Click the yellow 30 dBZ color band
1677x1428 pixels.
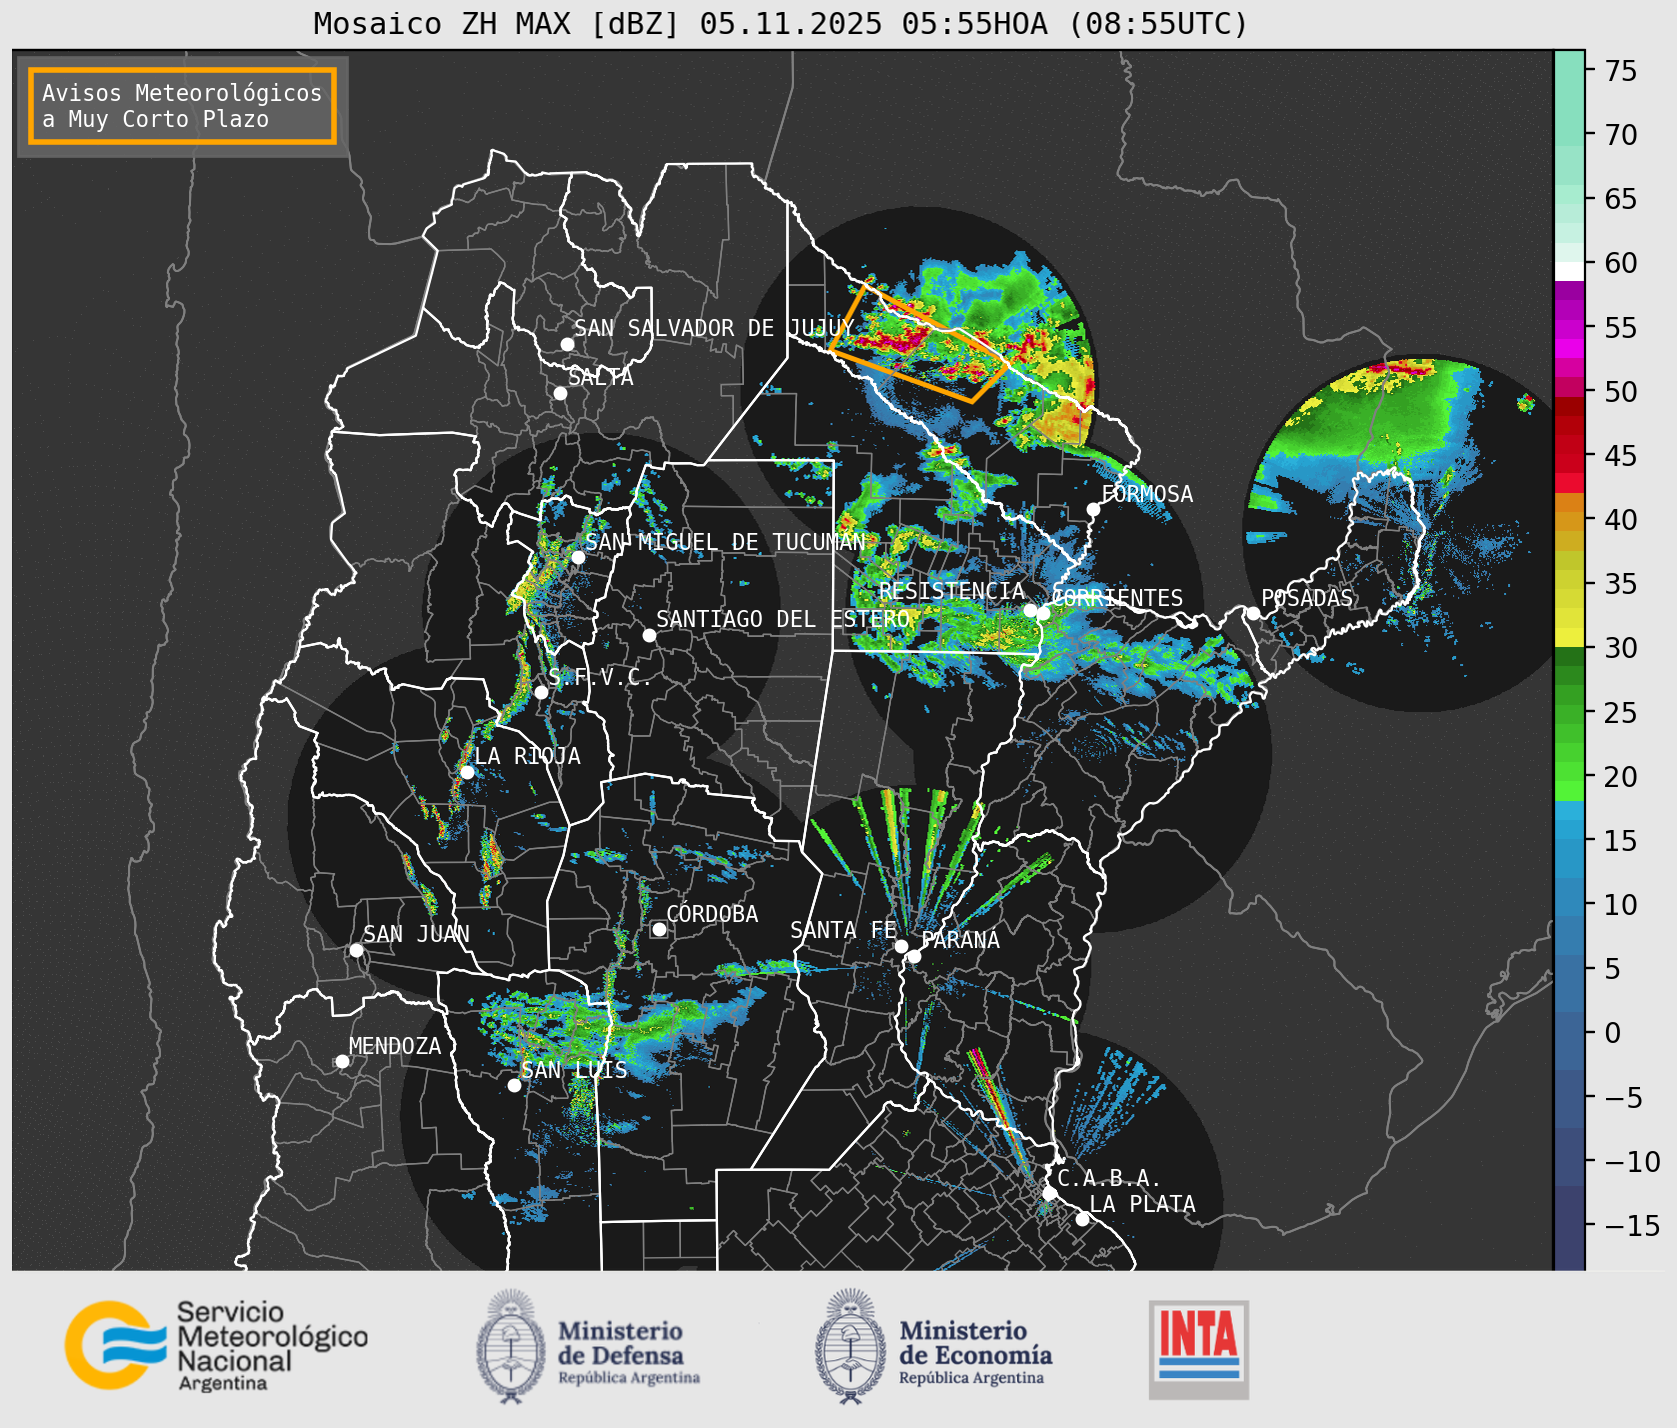click(x=1569, y=638)
